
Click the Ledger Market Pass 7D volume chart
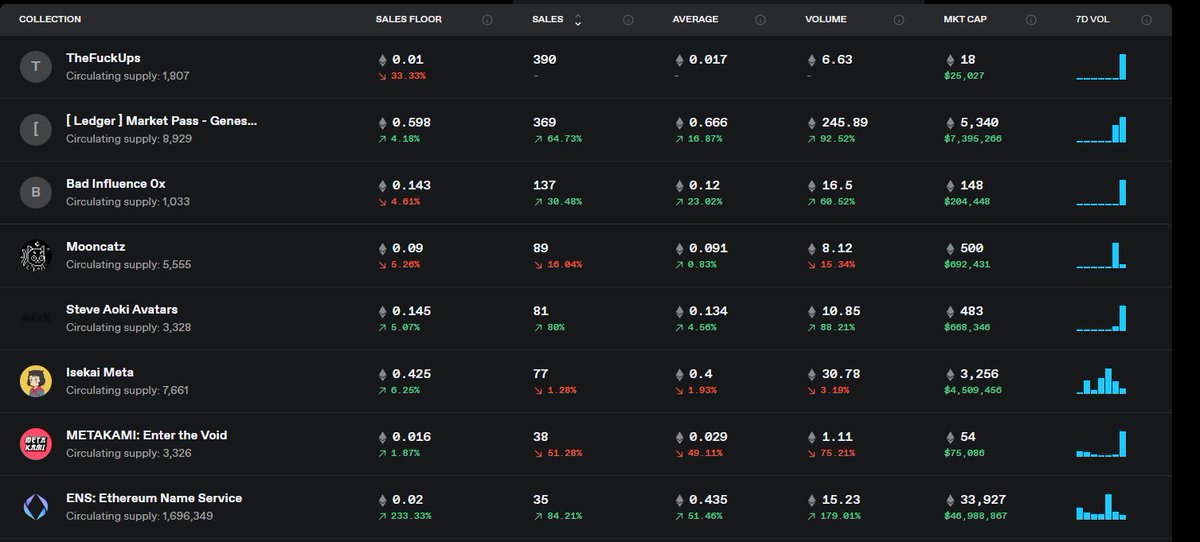1101,130
